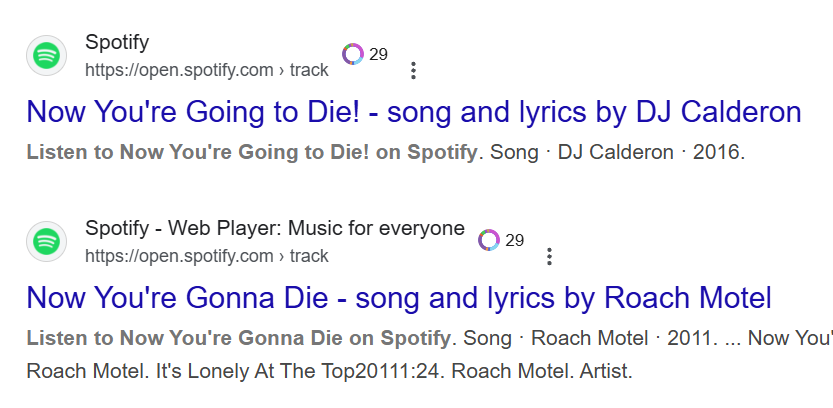Click the "Spotify" site name on first result
The width and height of the screenshot is (833, 408).
(x=117, y=43)
